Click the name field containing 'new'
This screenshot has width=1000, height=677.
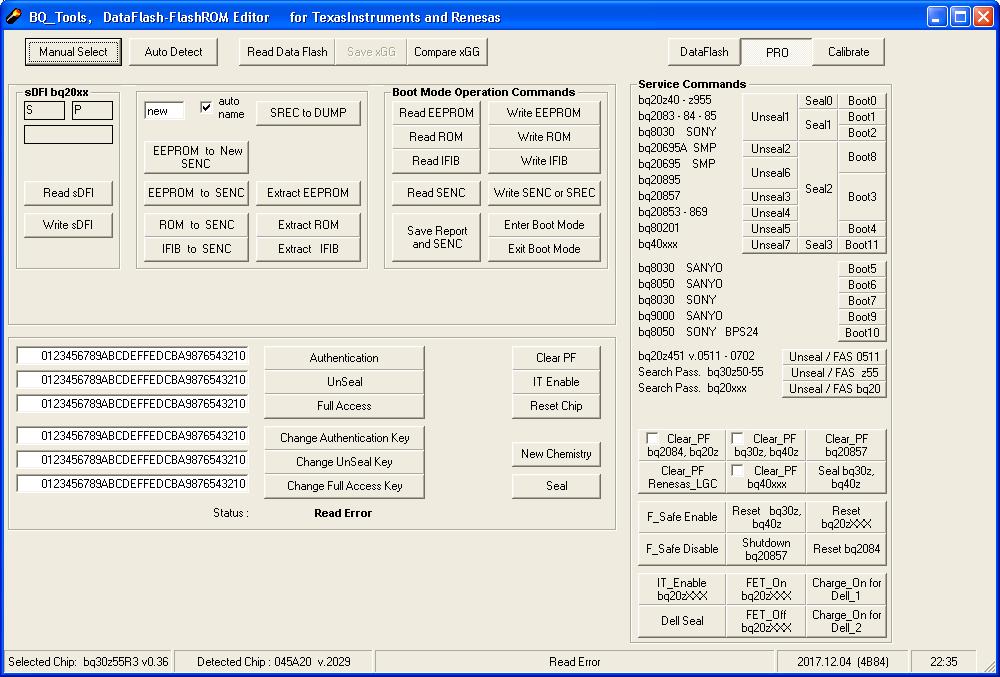(165, 111)
